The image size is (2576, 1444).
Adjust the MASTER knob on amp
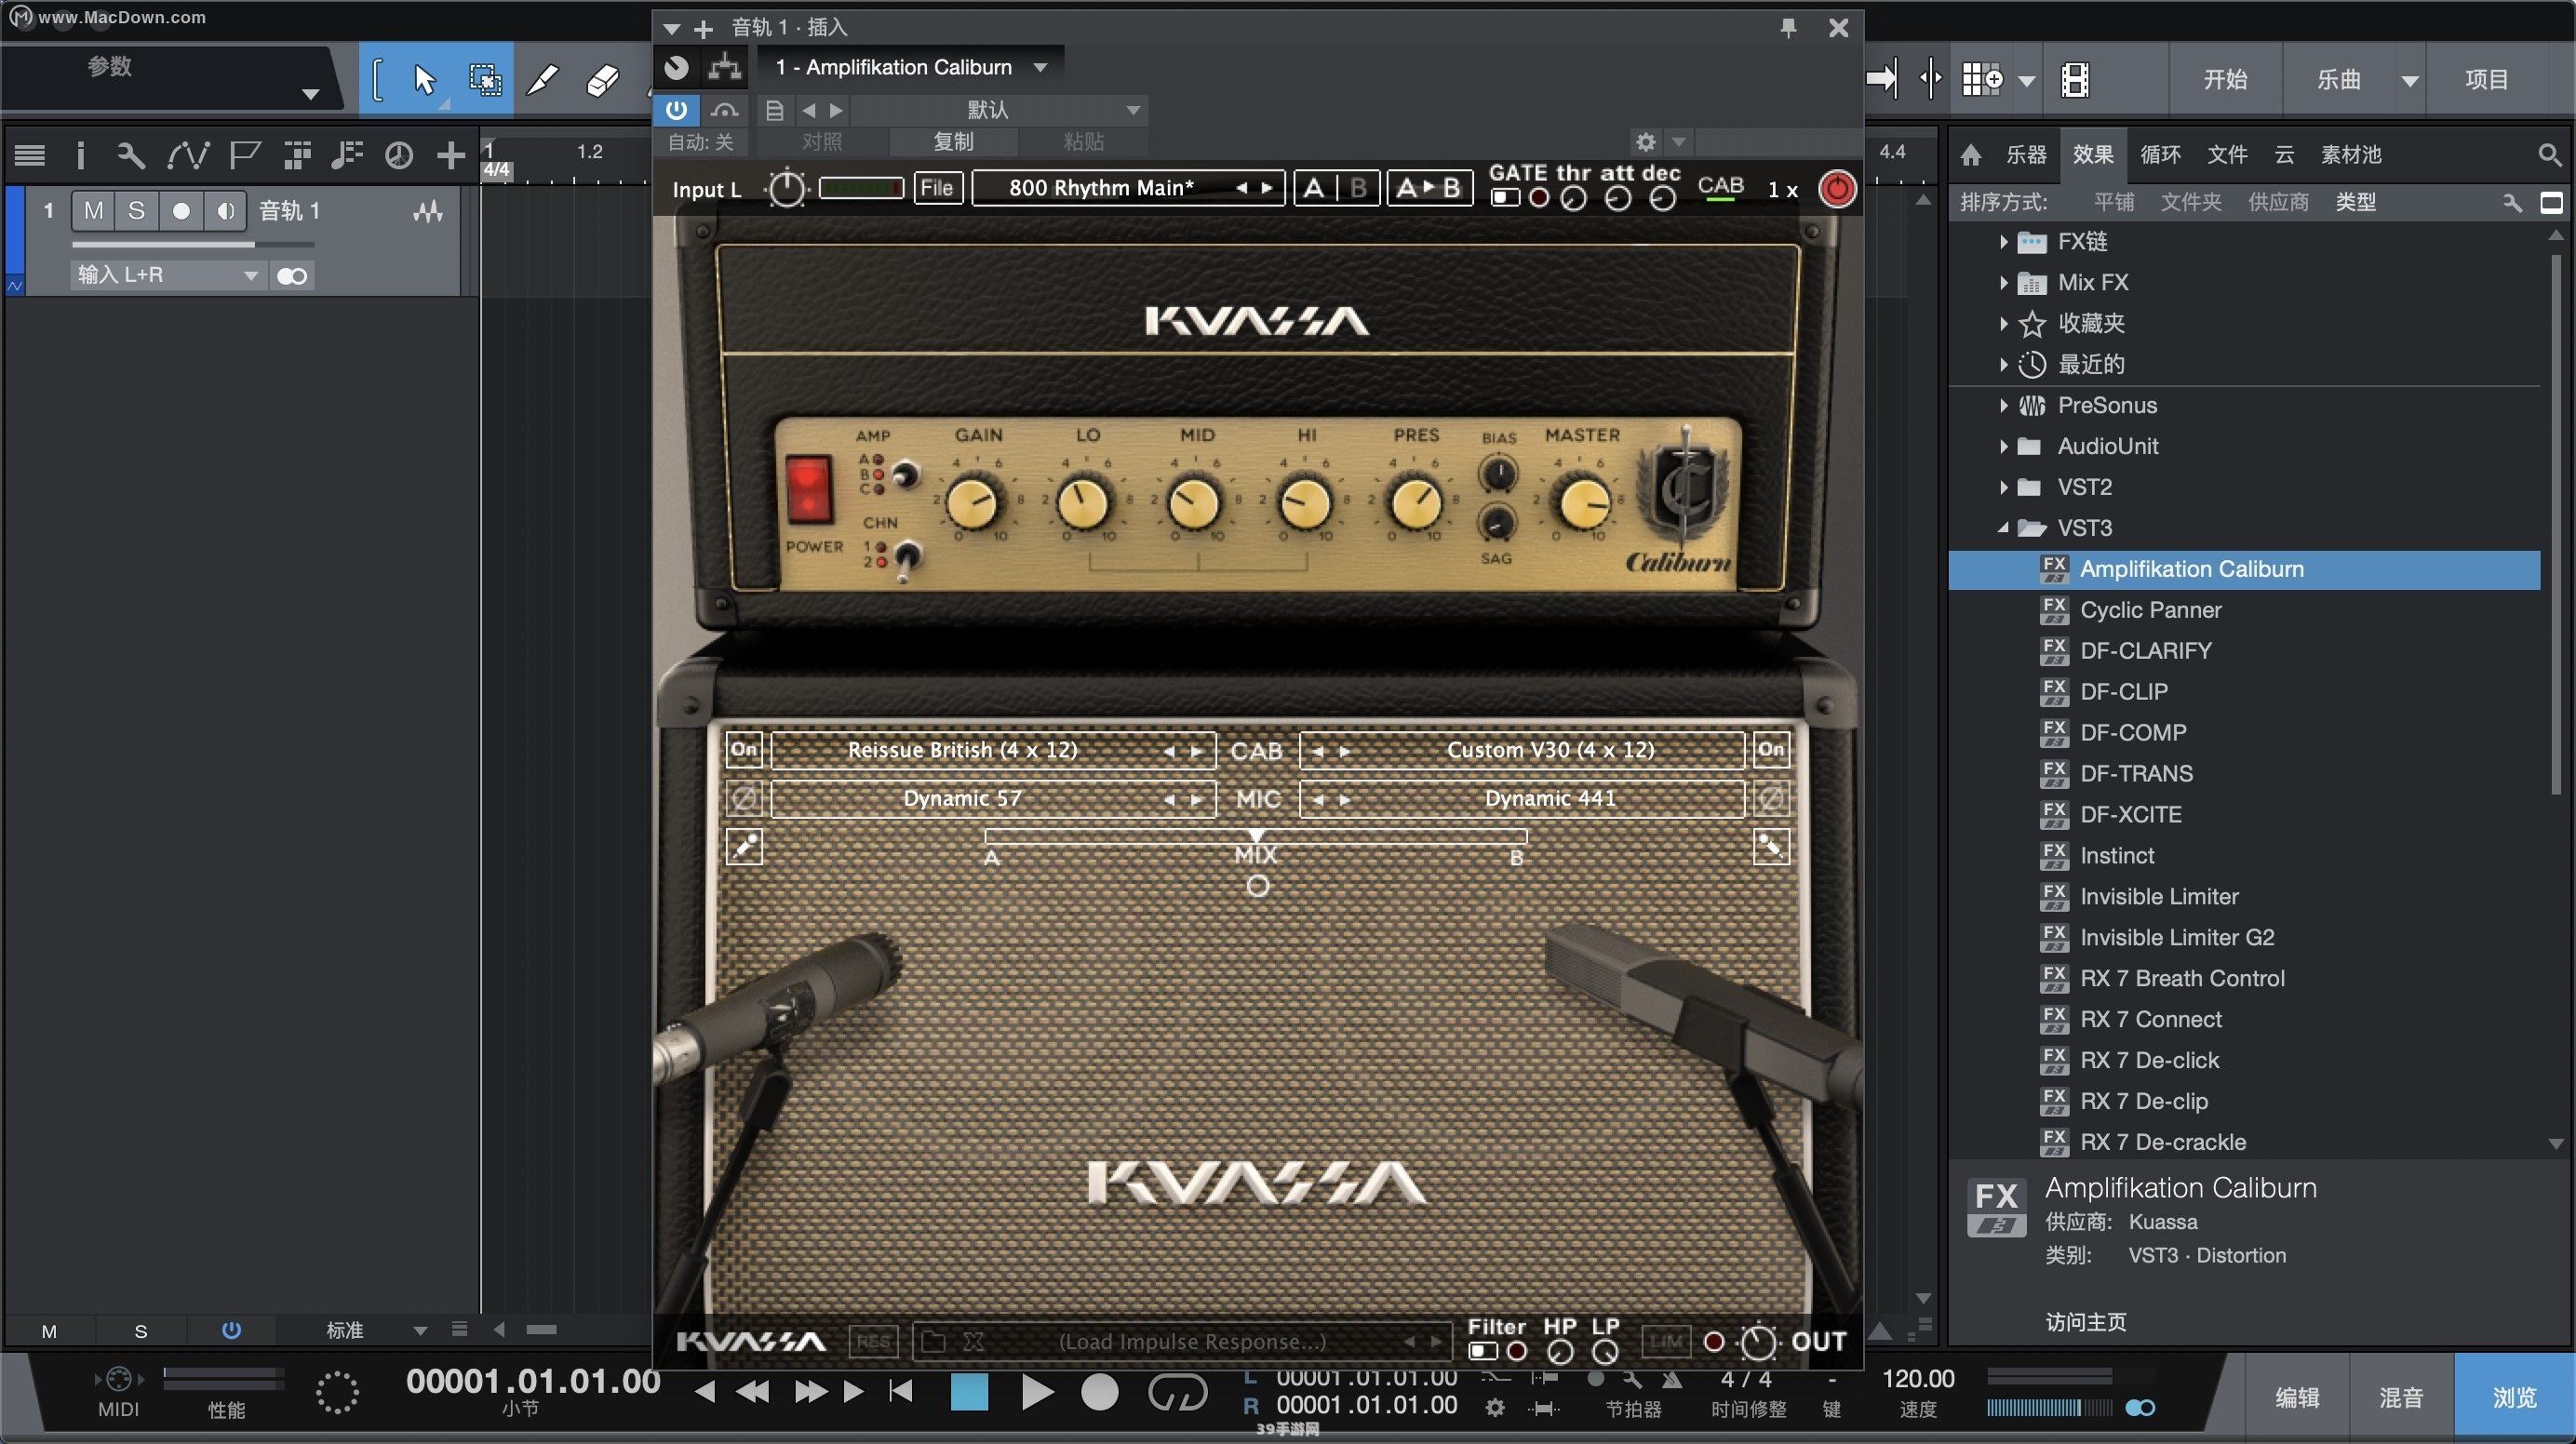click(x=1584, y=502)
